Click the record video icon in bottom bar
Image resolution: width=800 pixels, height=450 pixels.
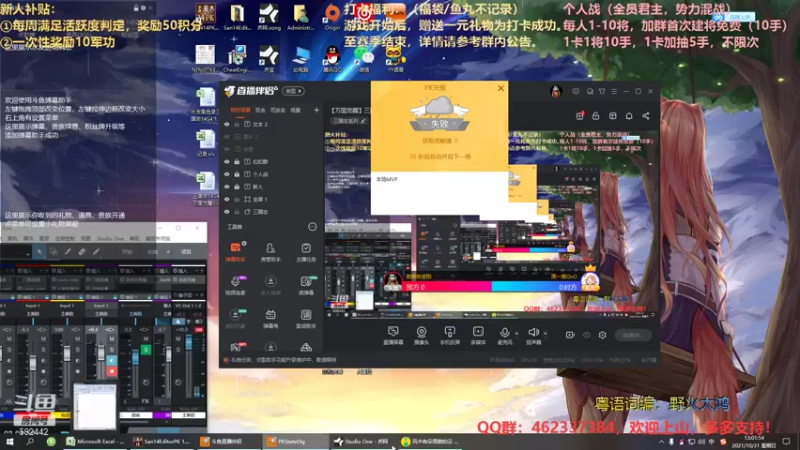570,335
